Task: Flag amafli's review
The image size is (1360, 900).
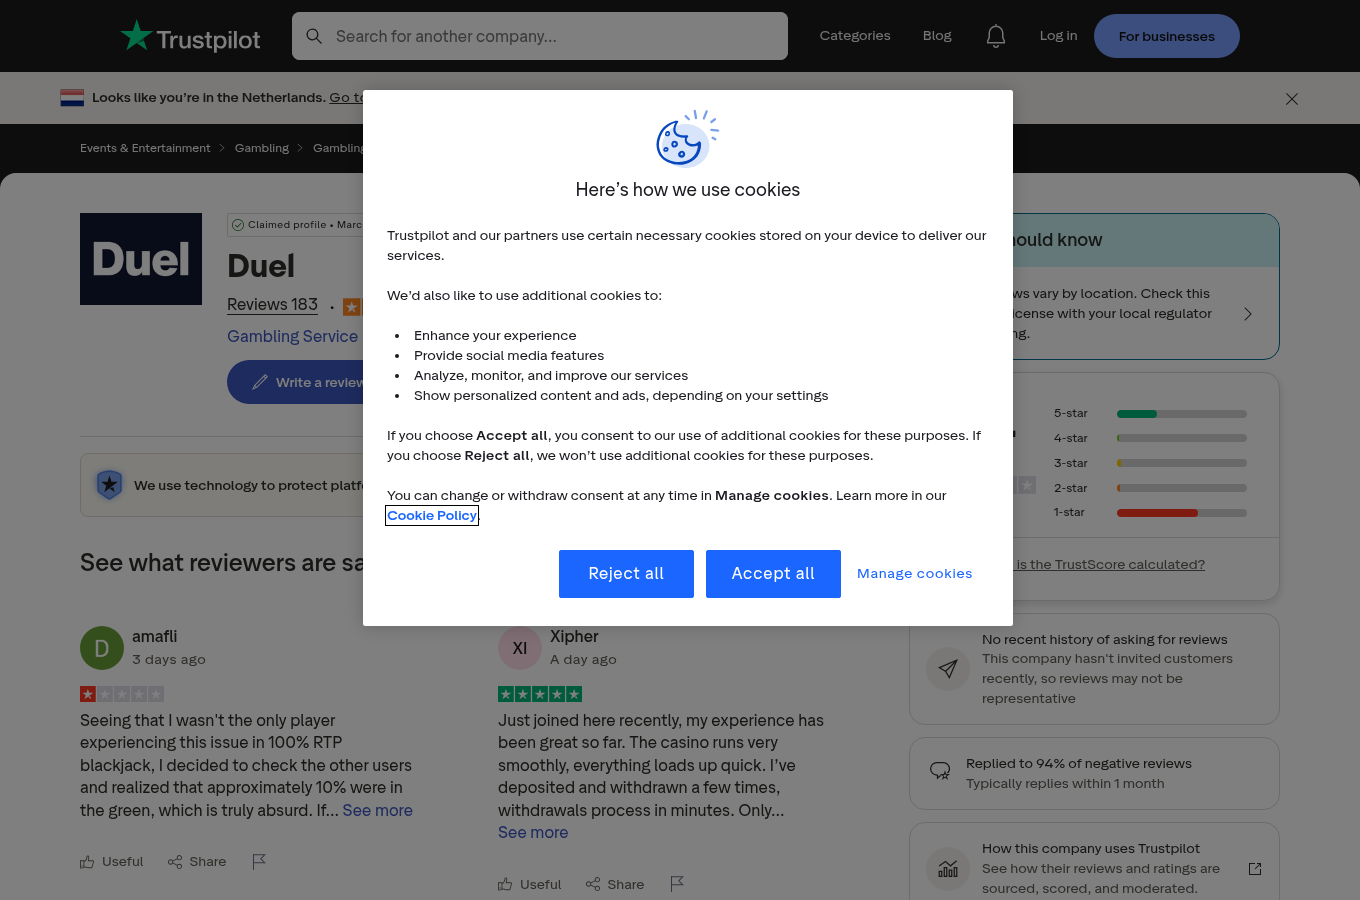Action: click(259, 861)
